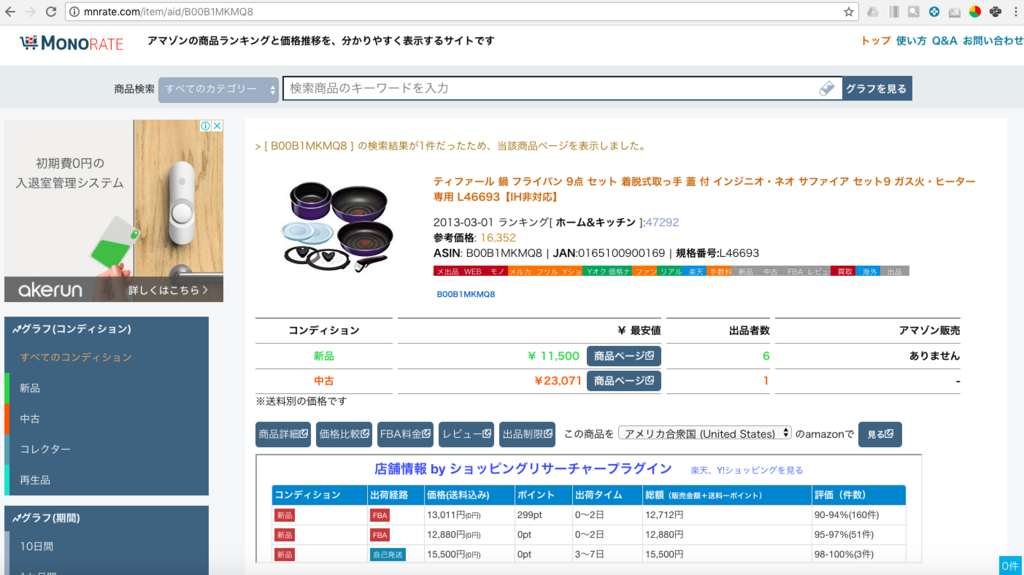Click the 出品制限 button
Image resolution: width=1024 pixels, height=575 pixels.
coord(527,434)
